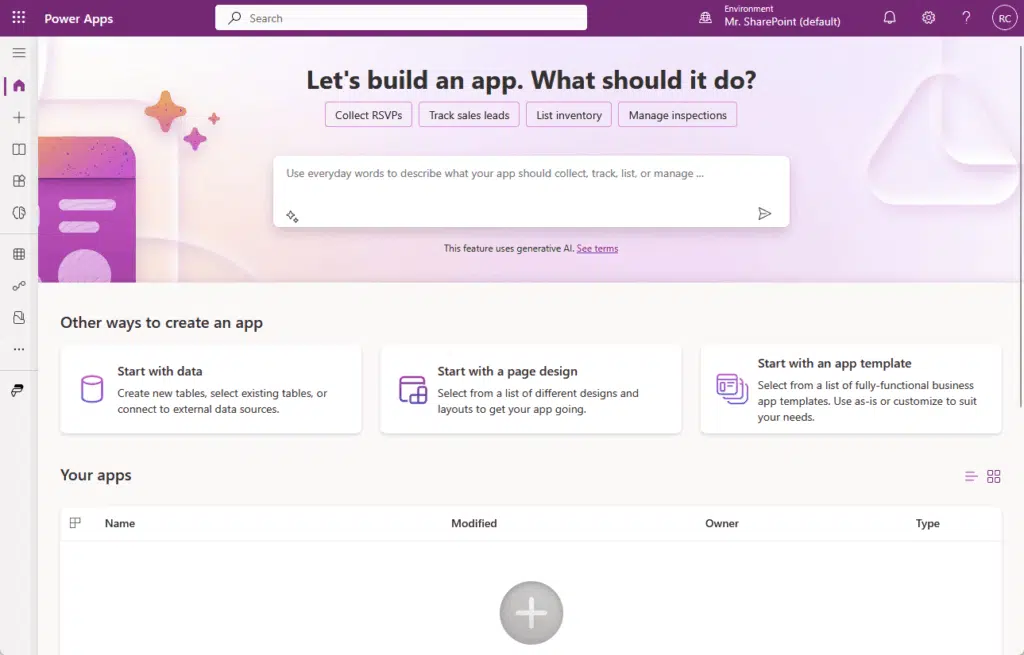Open Settings gear in top bar
This screenshot has width=1024, height=655.
click(928, 18)
